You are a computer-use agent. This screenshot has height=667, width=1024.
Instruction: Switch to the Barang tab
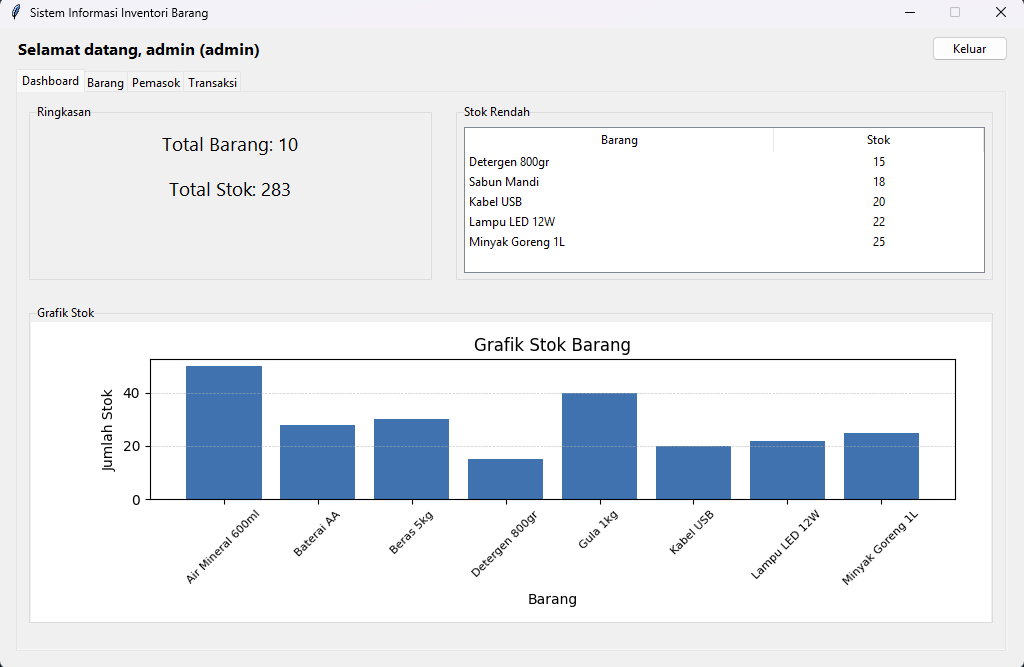(105, 83)
